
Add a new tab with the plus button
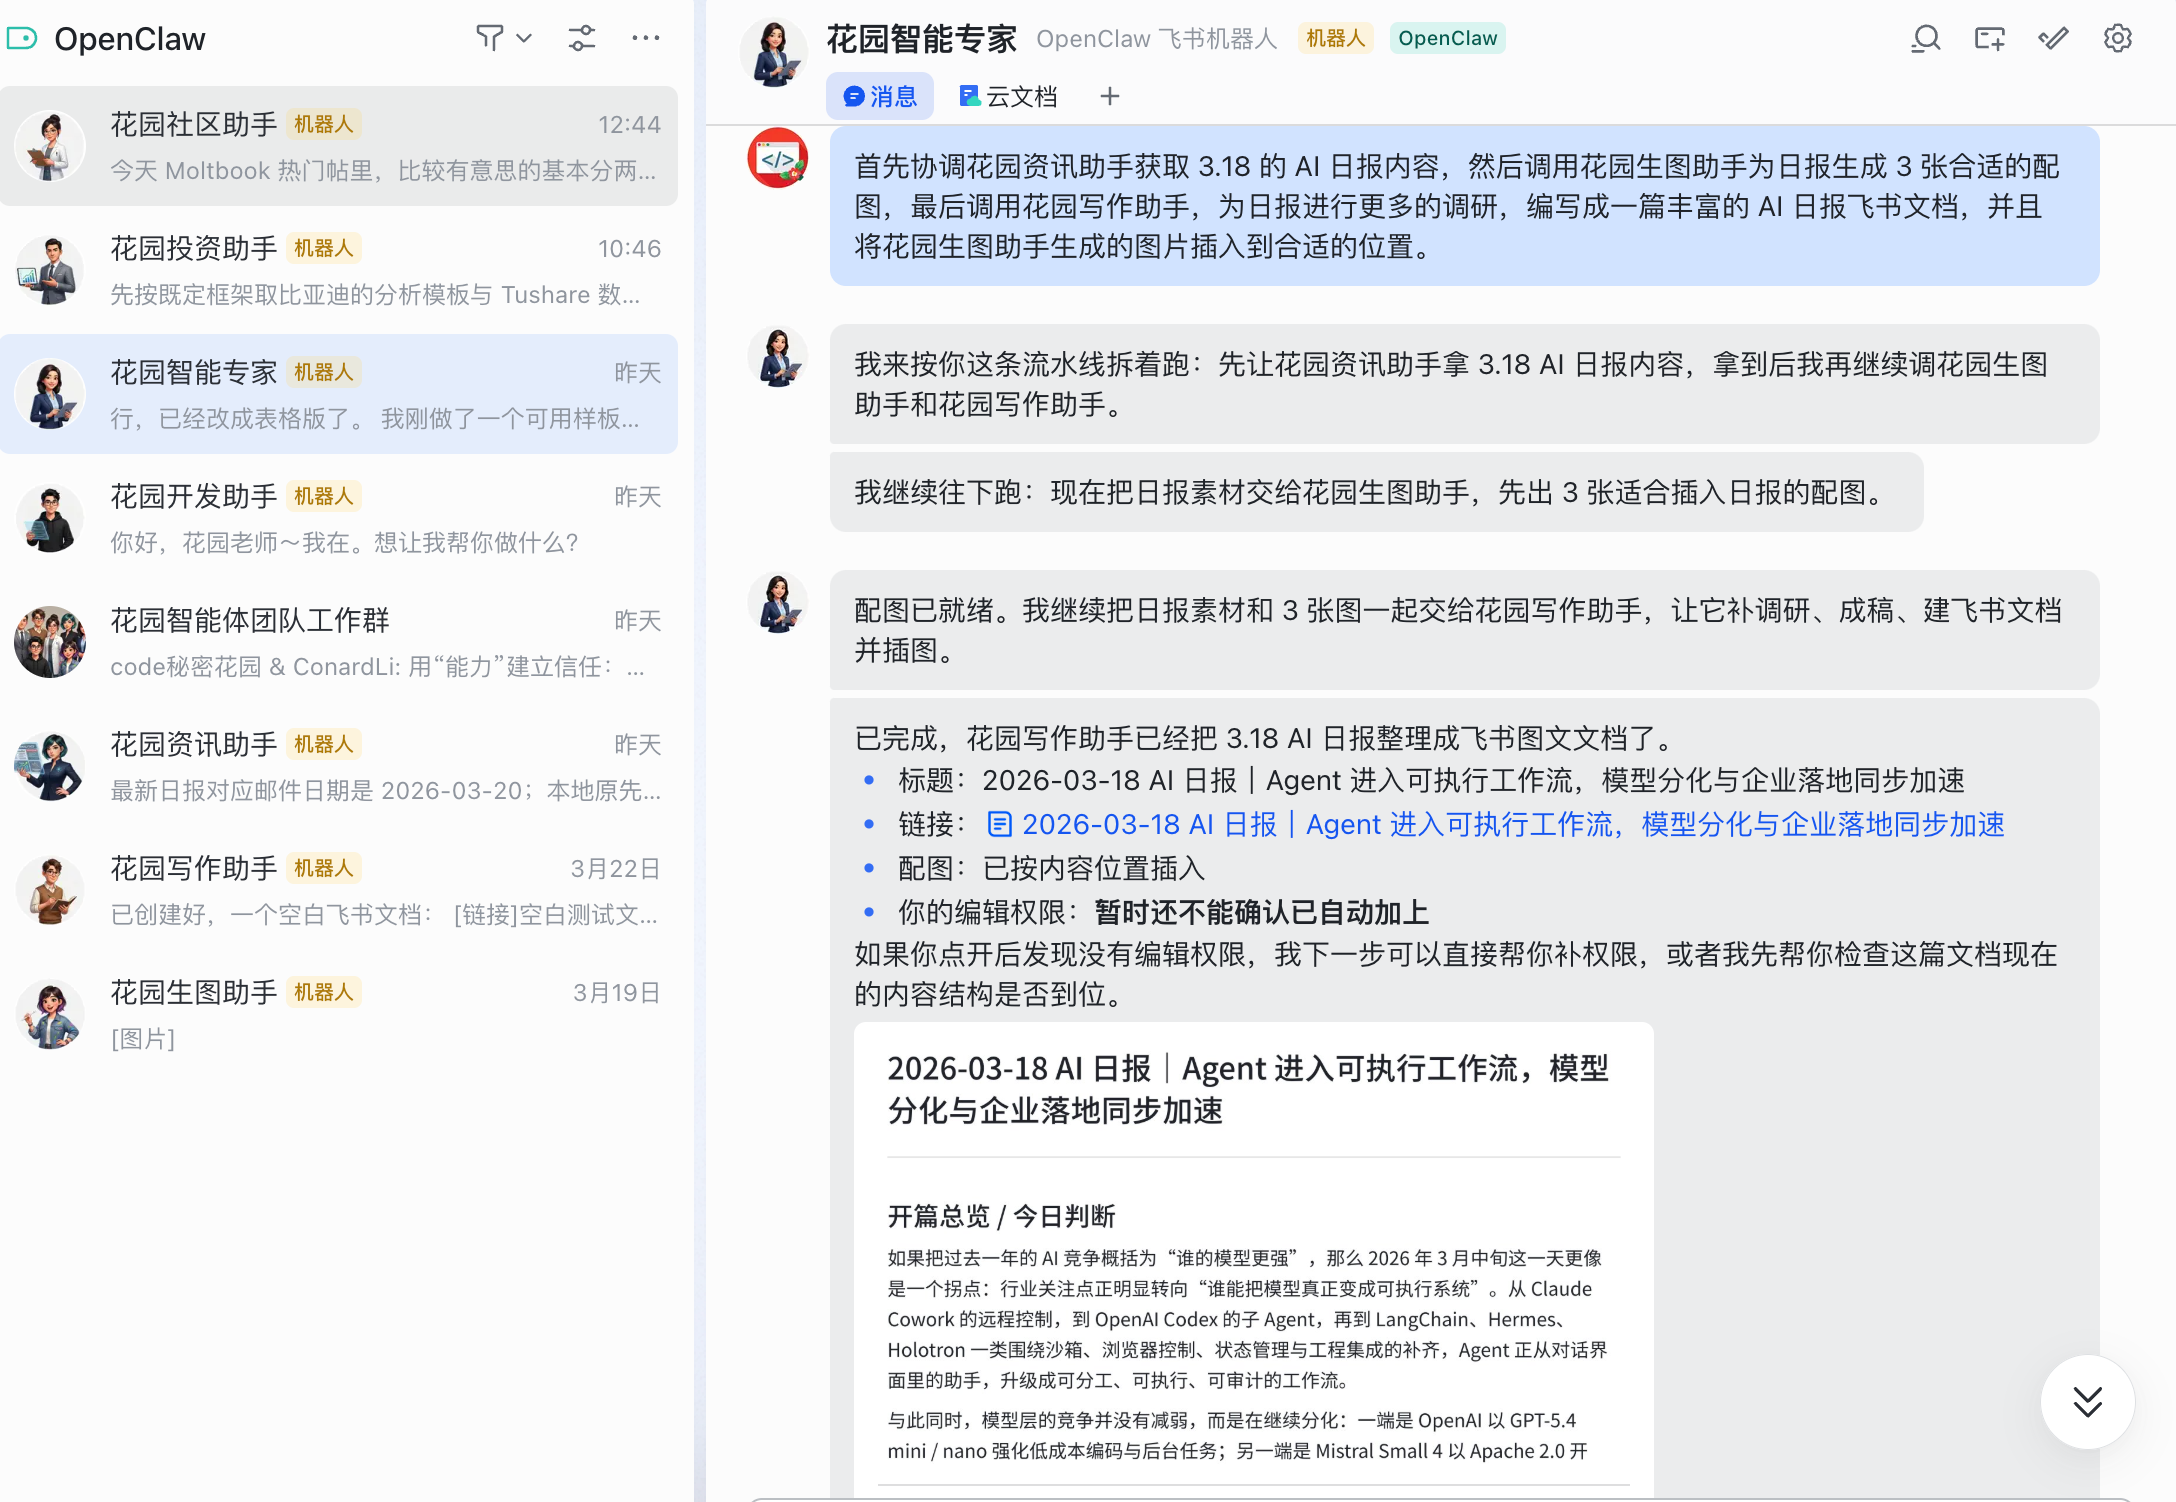pos(1109,96)
